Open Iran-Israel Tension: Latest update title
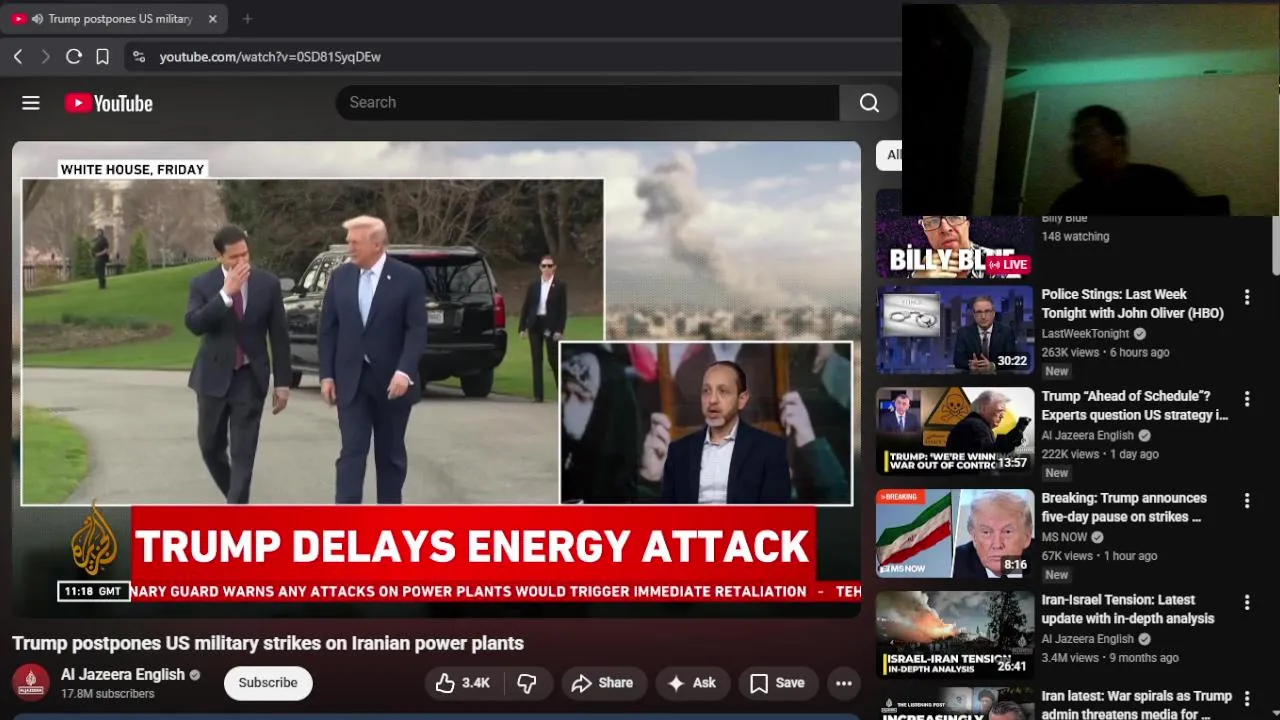Screen dimensions: 1280x720 click(x=1128, y=610)
